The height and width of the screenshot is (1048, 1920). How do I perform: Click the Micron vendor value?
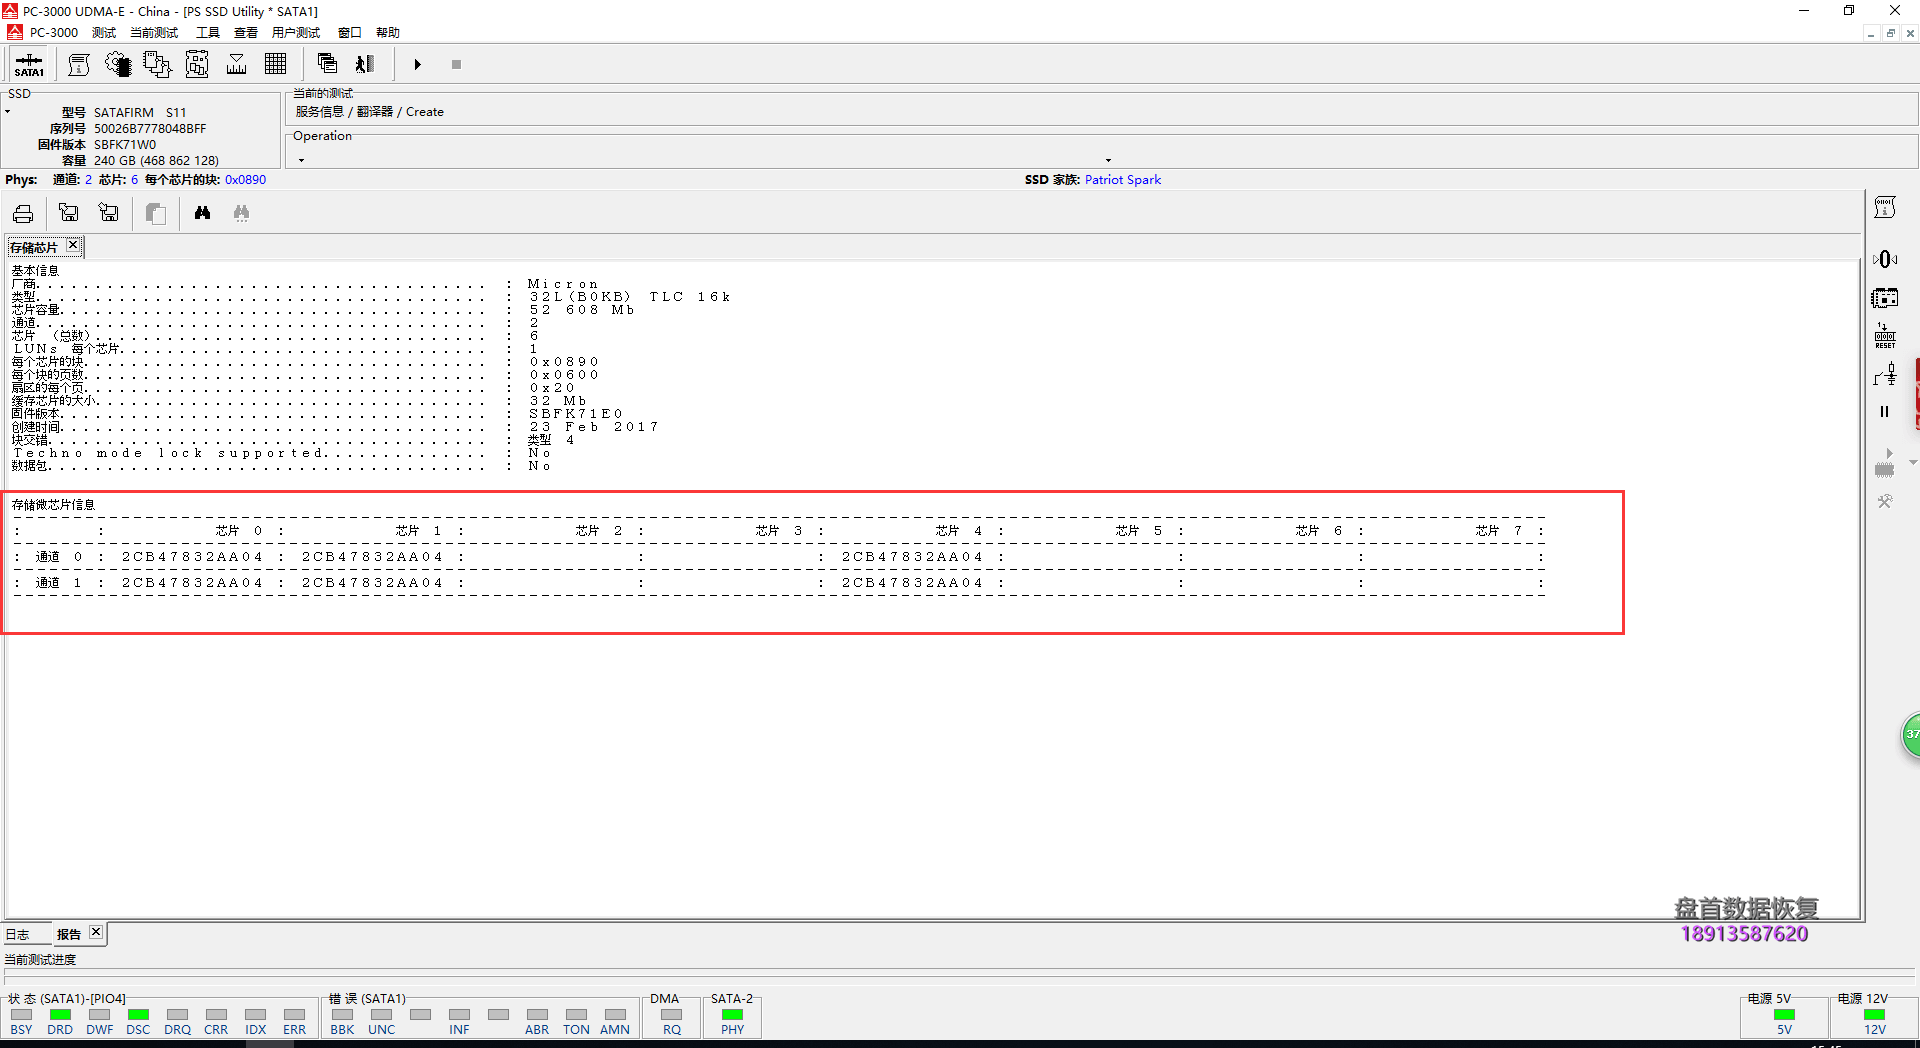(x=563, y=284)
